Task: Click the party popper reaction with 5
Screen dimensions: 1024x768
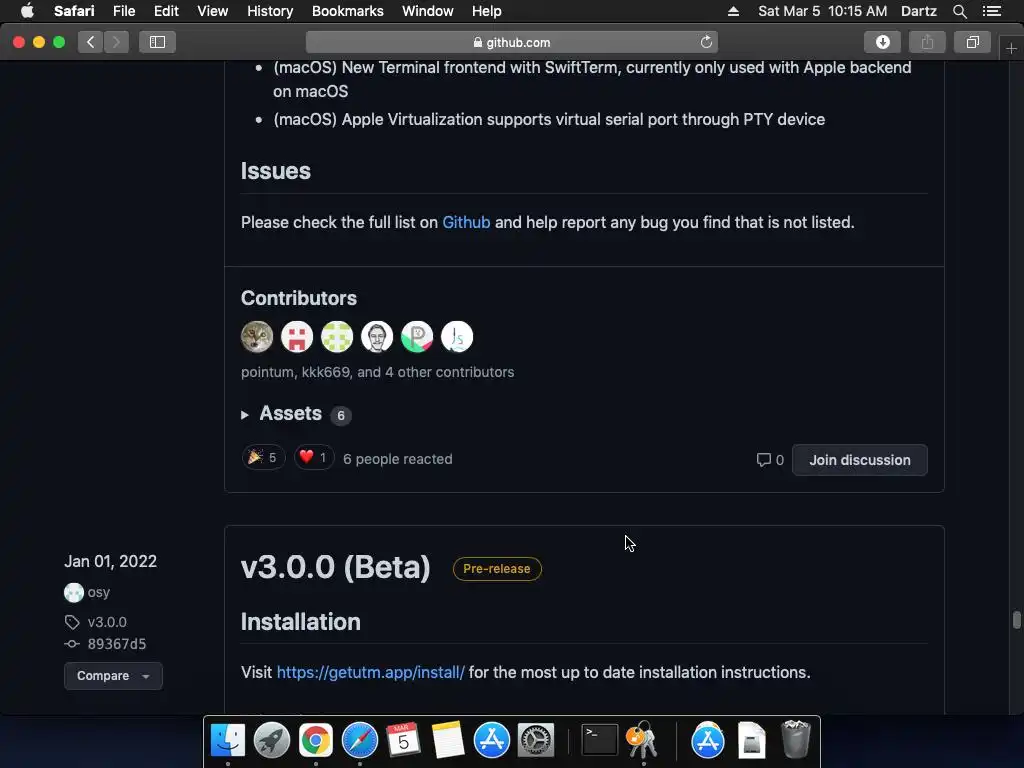Action: 263,458
